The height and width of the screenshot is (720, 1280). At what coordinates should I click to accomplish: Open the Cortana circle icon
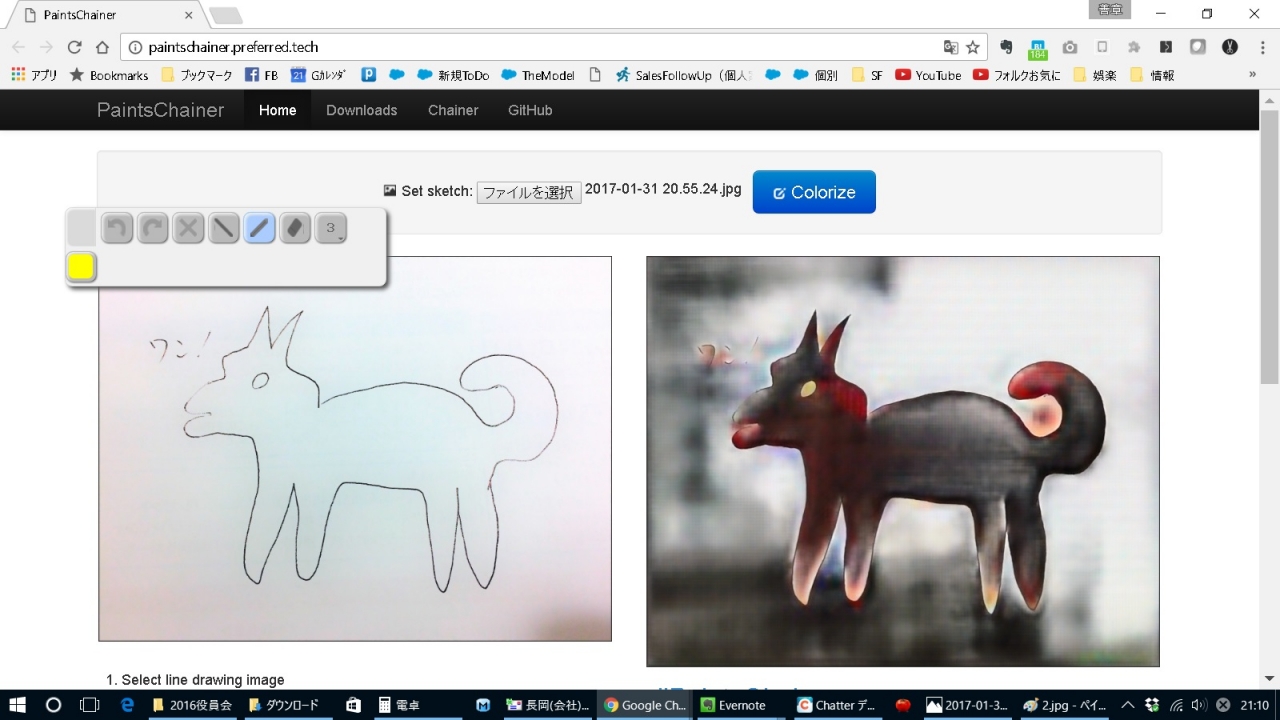tap(54, 705)
